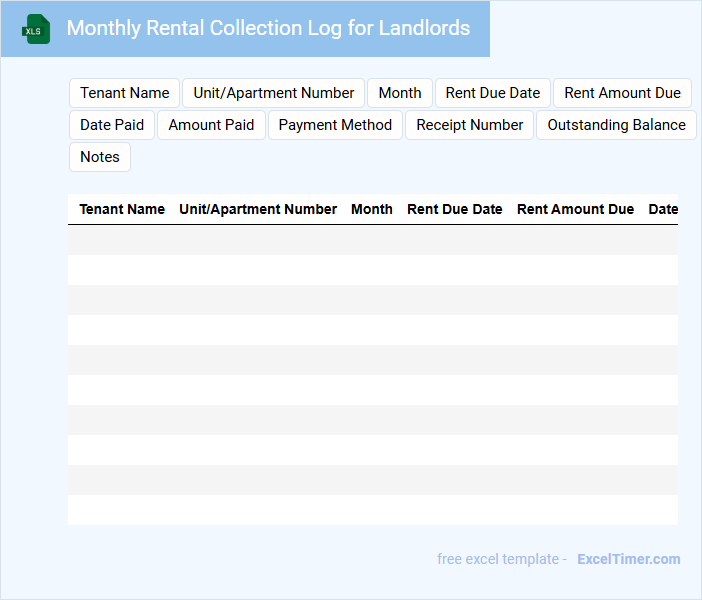
Task: Click the first empty table row
Action: pos(372,240)
